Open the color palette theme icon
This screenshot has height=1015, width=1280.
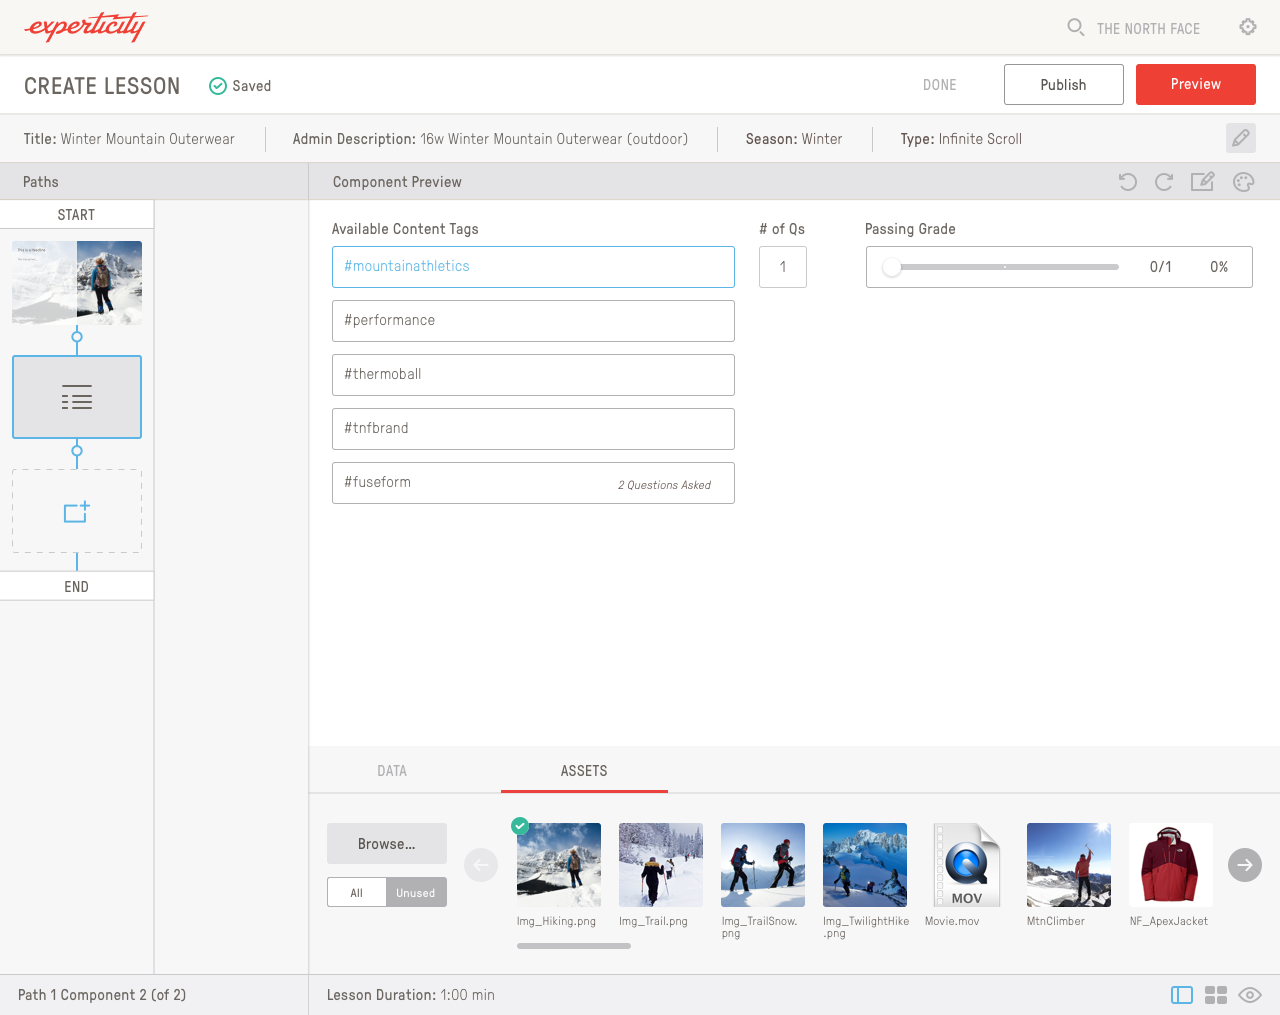pos(1244,182)
